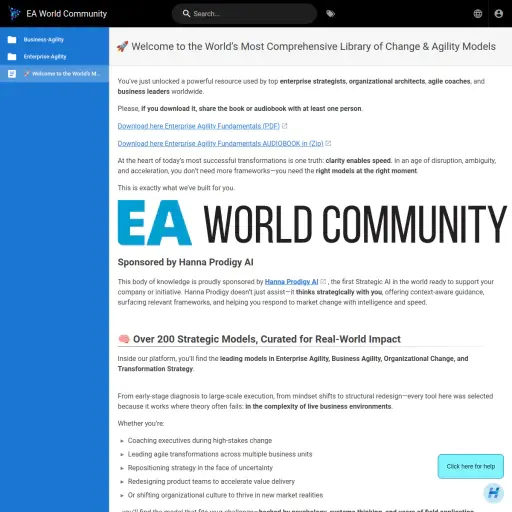
Task: Click the Enterprise Agility folder icon
Action: [12, 57]
